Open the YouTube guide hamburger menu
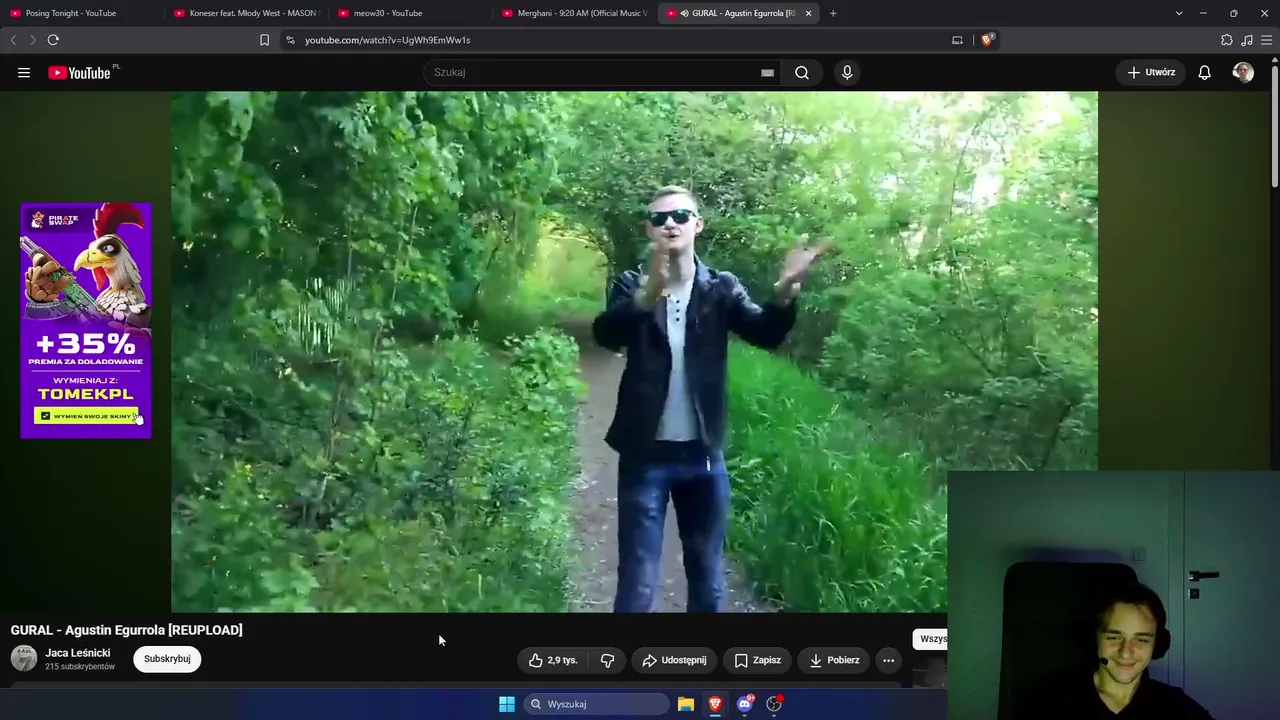 pyautogui.click(x=24, y=72)
